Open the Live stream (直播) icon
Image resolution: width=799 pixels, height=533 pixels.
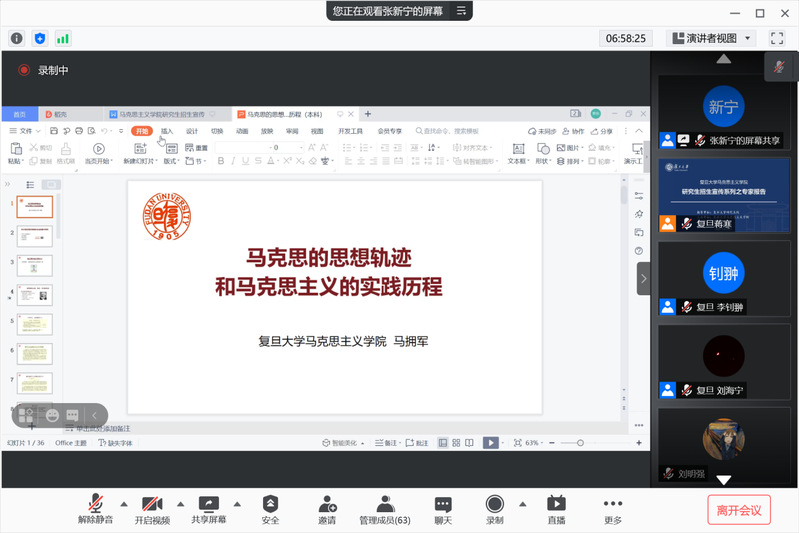point(556,509)
